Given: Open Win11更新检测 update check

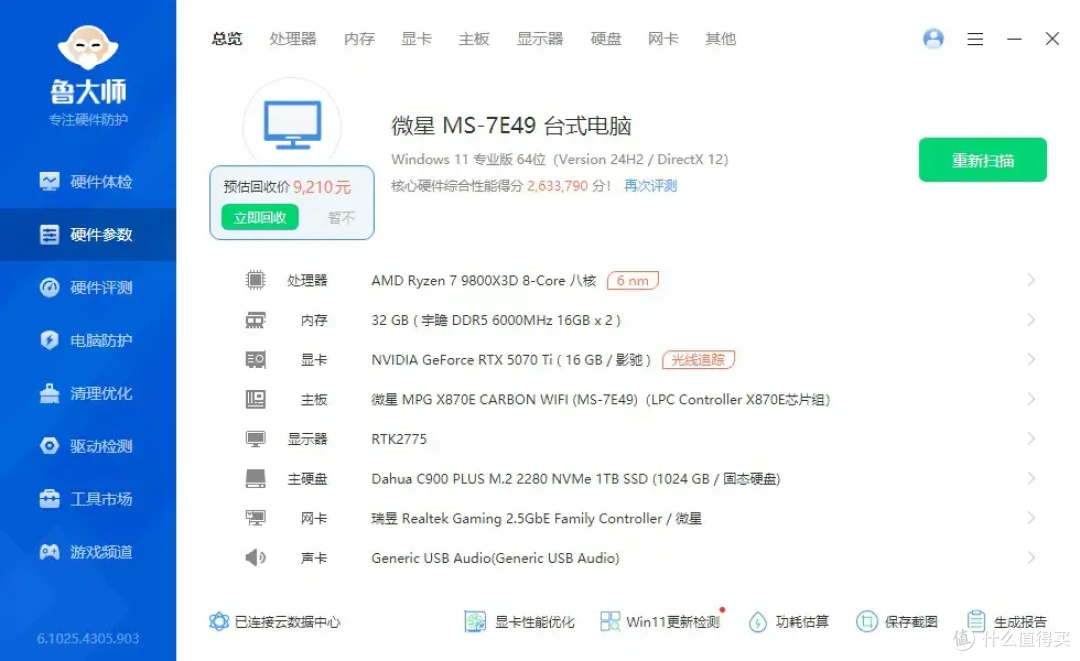Looking at the screenshot, I should (660, 622).
